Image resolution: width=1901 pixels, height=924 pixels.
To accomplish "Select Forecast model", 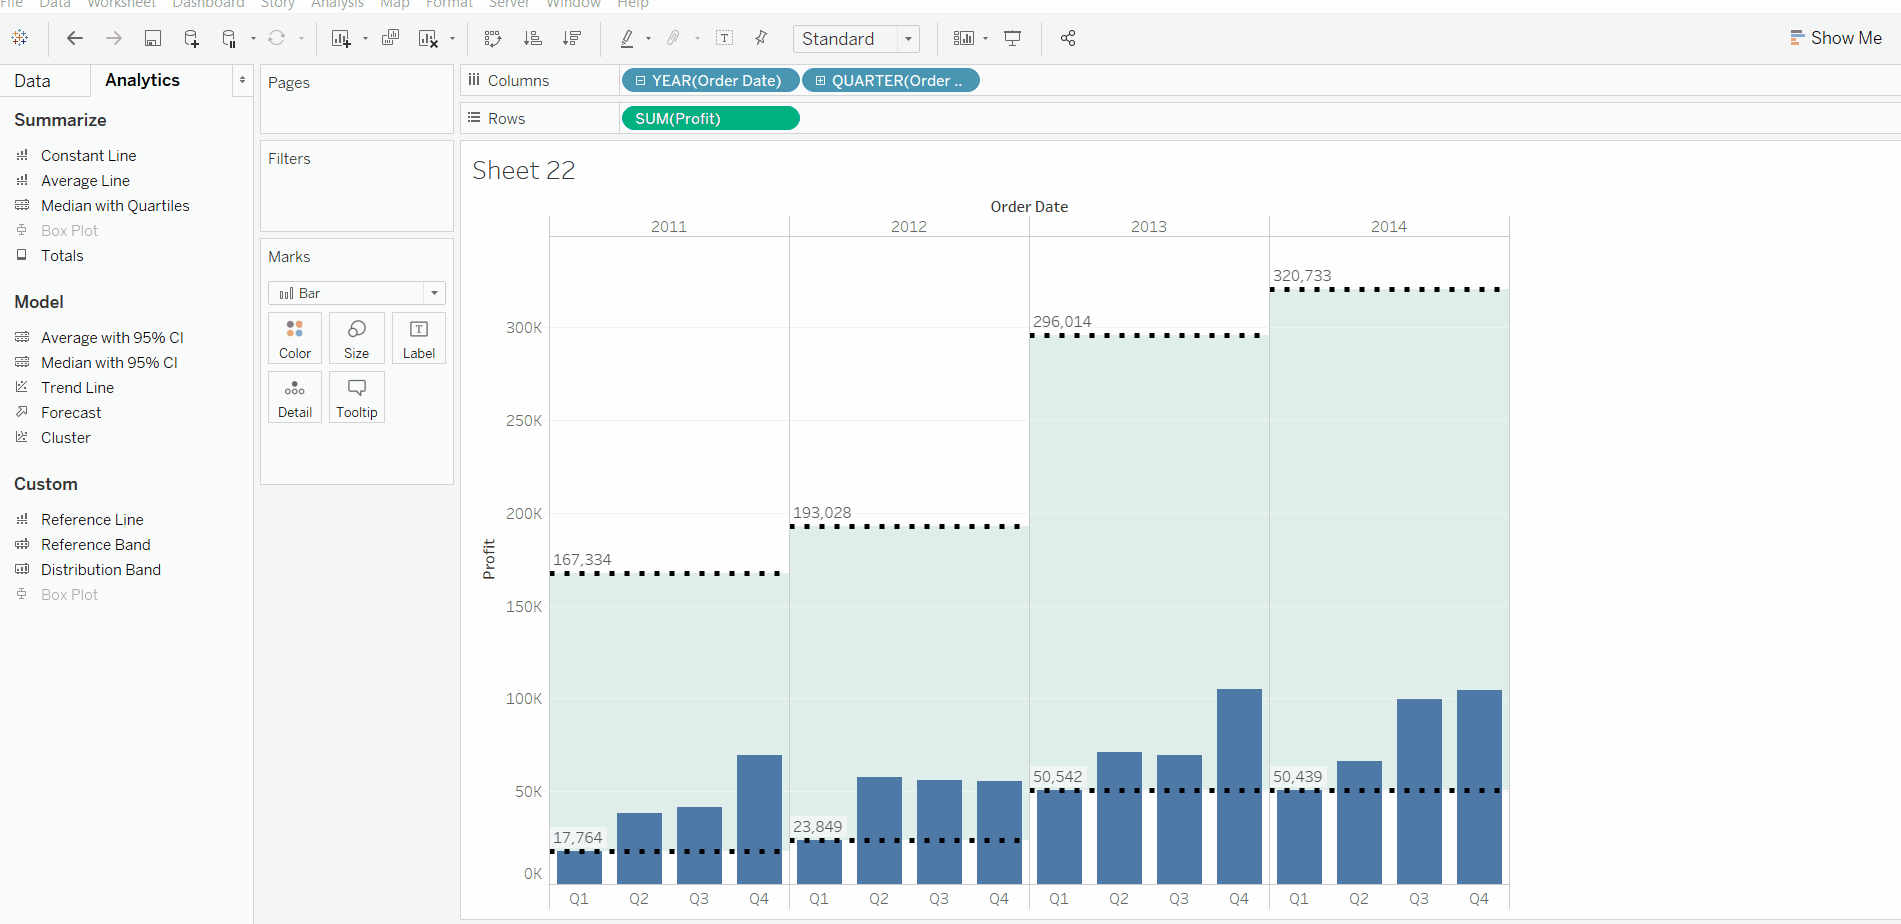I will (x=71, y=413).
